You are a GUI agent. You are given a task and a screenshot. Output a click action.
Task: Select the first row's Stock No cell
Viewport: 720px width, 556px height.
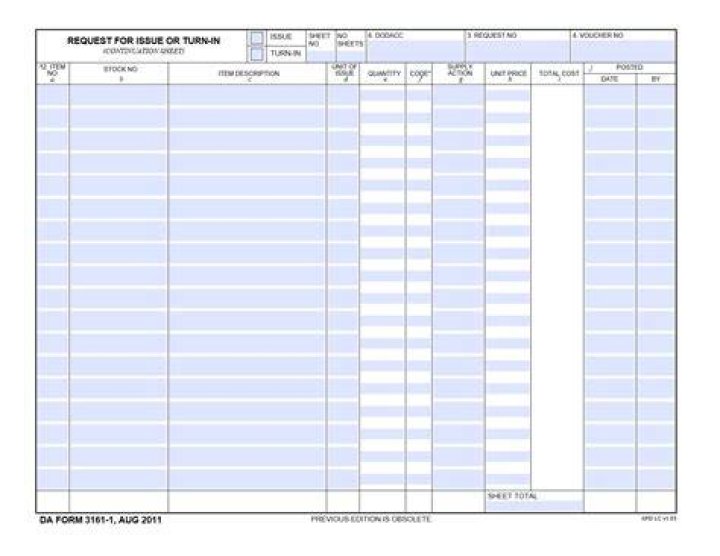(118, 95)
